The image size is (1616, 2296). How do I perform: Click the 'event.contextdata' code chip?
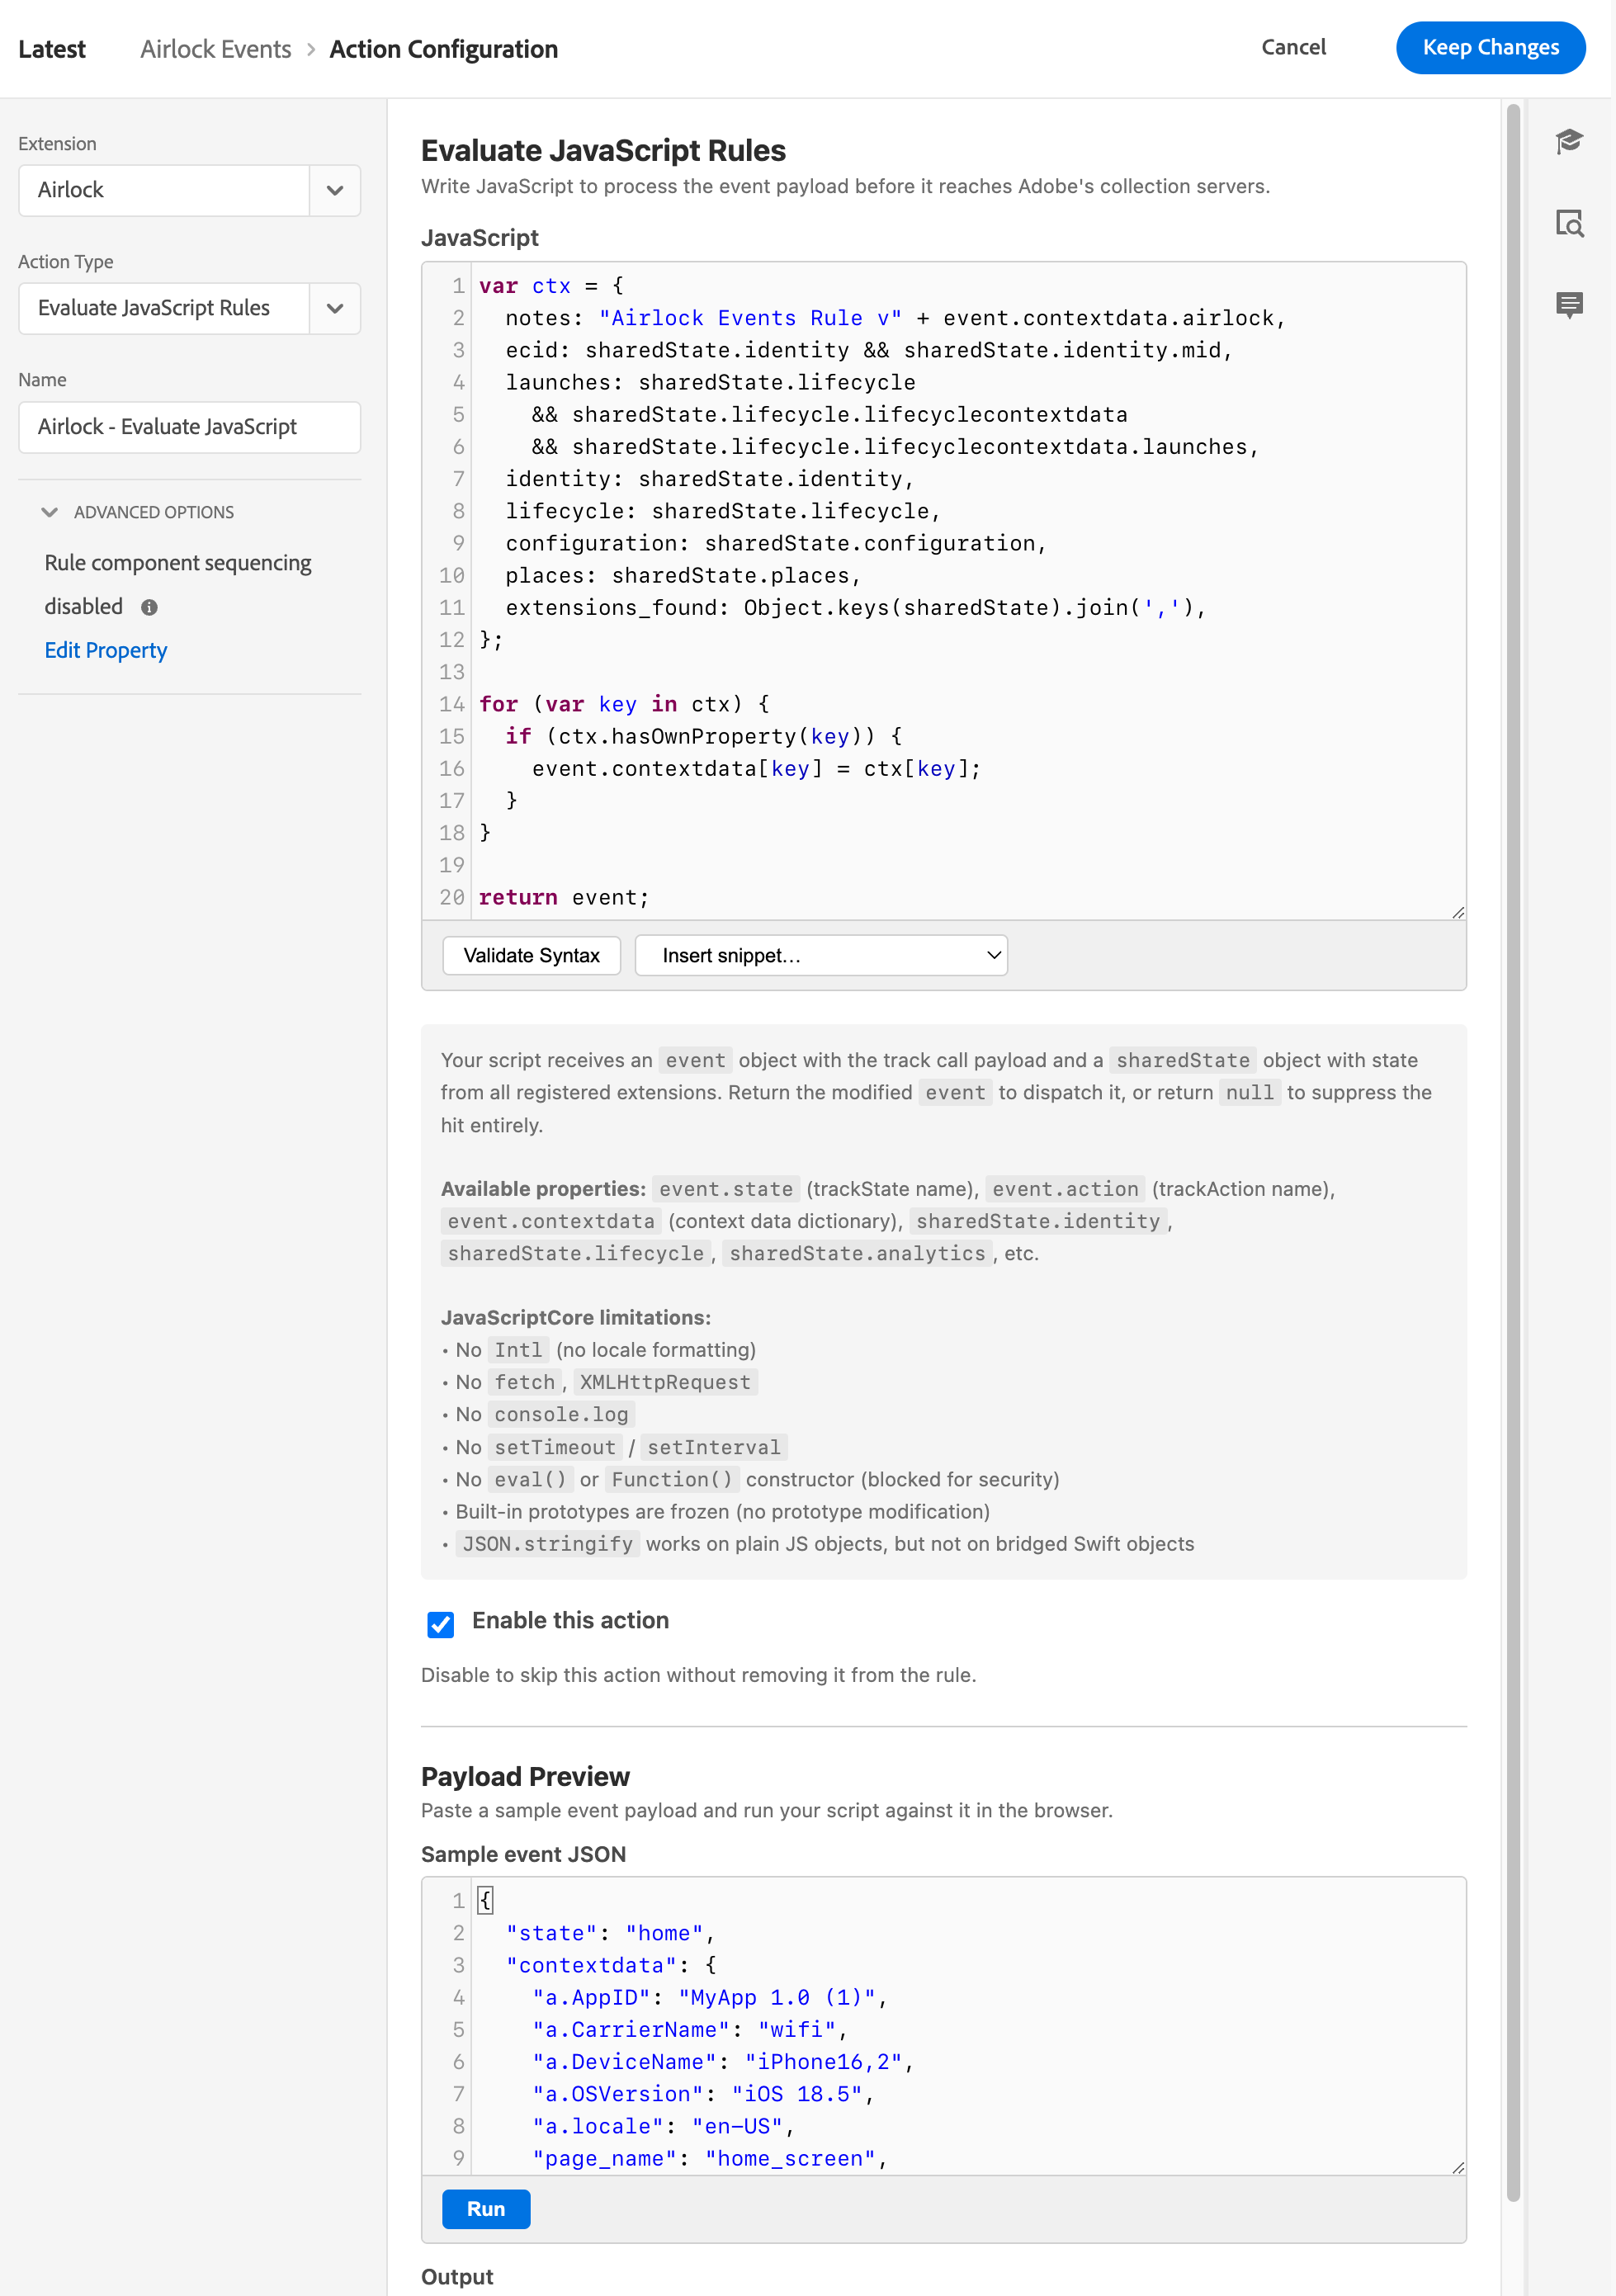[551, 1221]
